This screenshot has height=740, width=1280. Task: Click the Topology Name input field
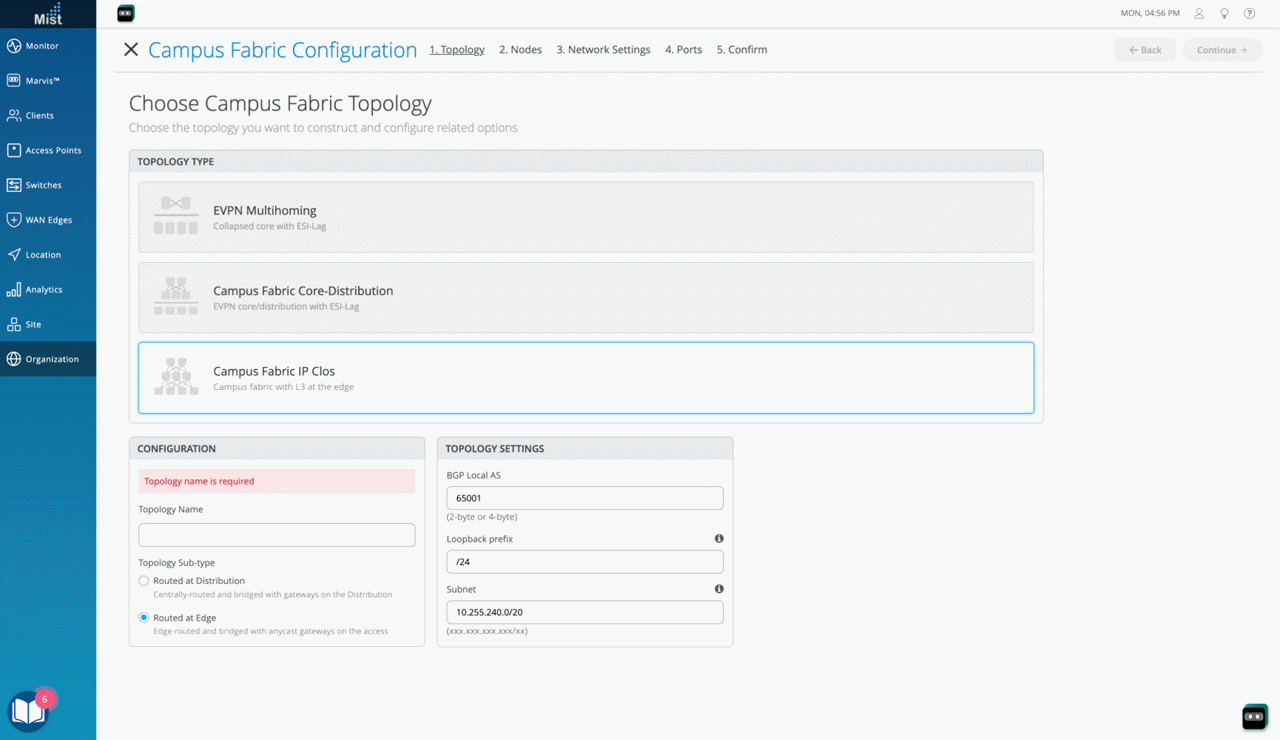[x=276, y=535]
